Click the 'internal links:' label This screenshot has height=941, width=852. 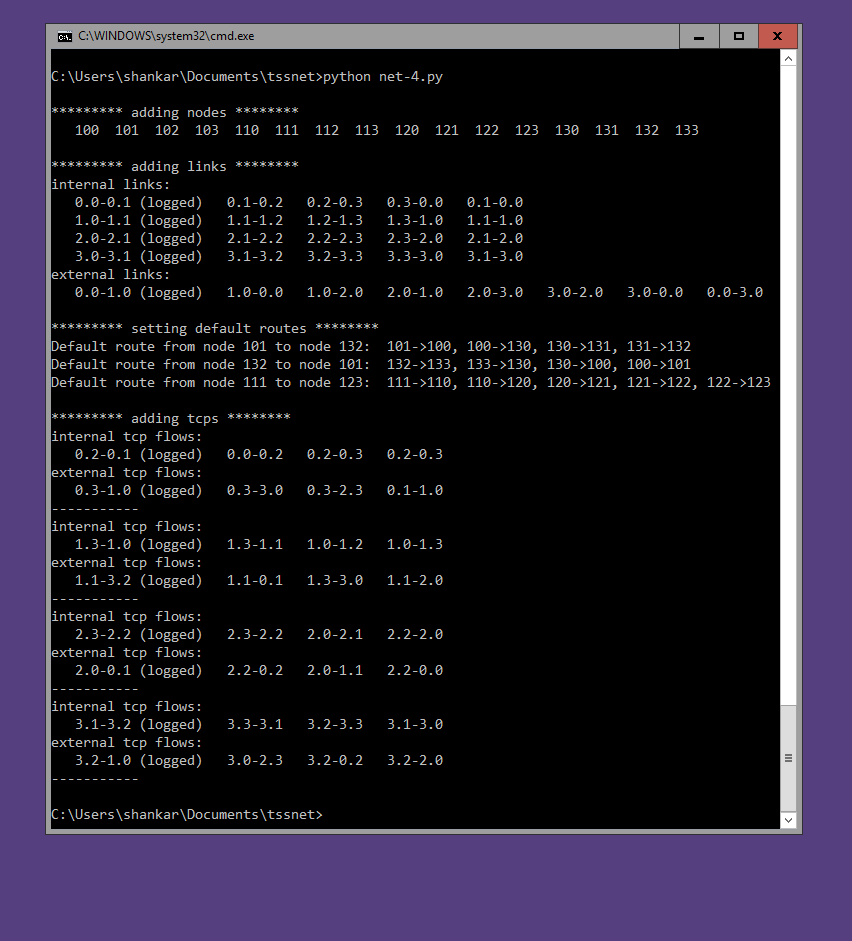pyautogui.click(x=110, y=184)
